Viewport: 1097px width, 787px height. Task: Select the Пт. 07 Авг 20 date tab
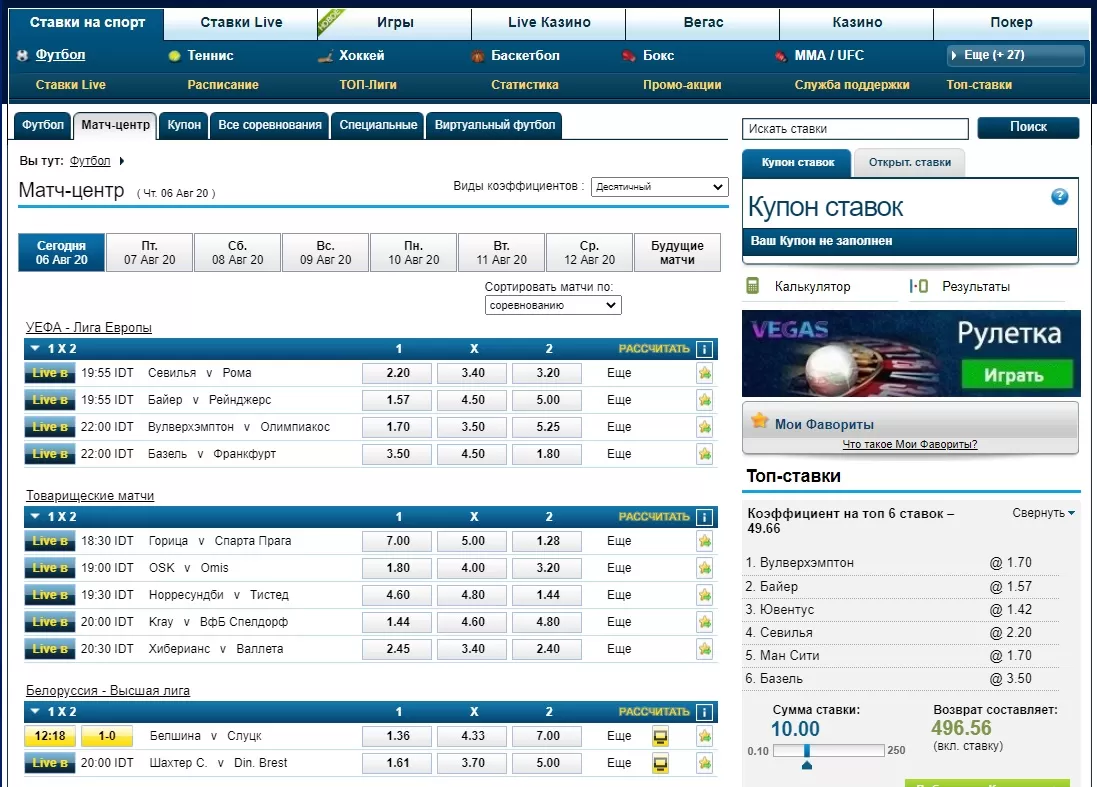tap(150, 253)
